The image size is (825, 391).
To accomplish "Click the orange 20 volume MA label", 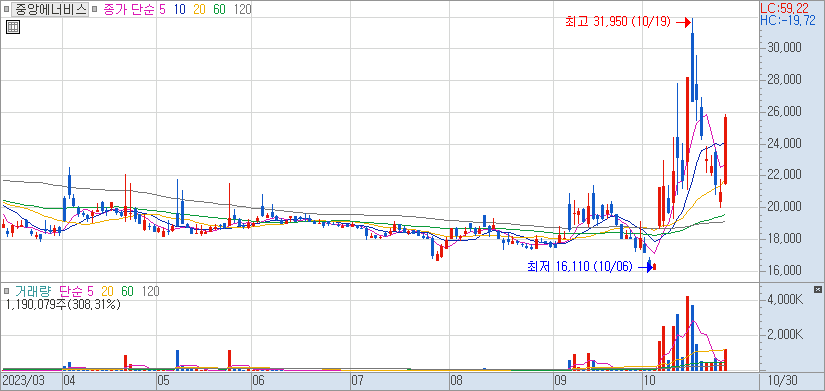I will click(x=107, y=291).
